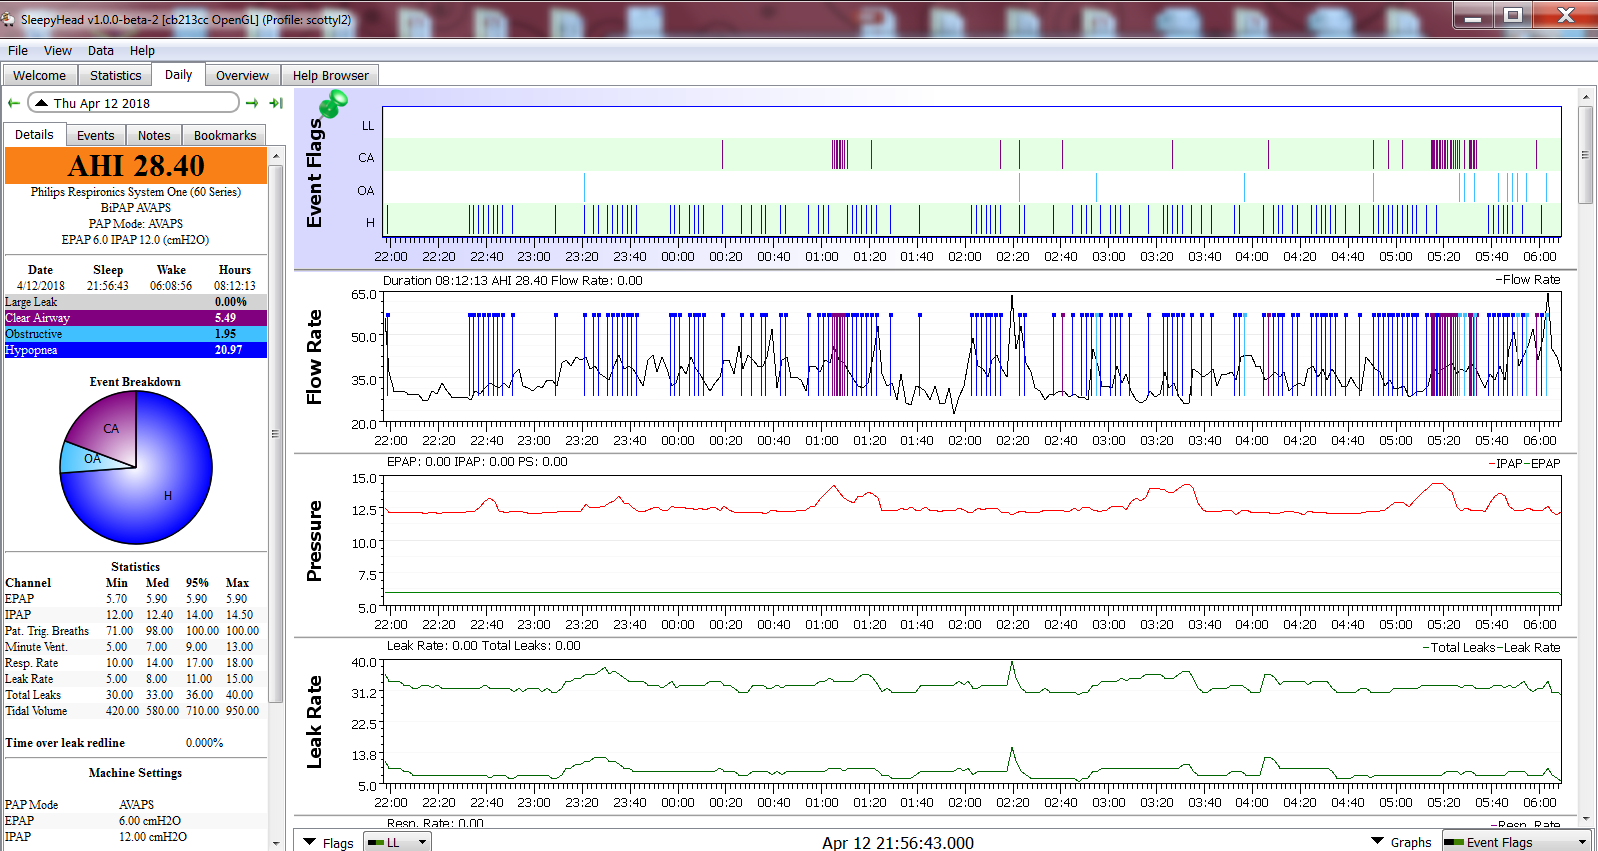Click scroll-up arrow of graph area
This screenshot has width=1598, height=851.
coord(1585,97)
